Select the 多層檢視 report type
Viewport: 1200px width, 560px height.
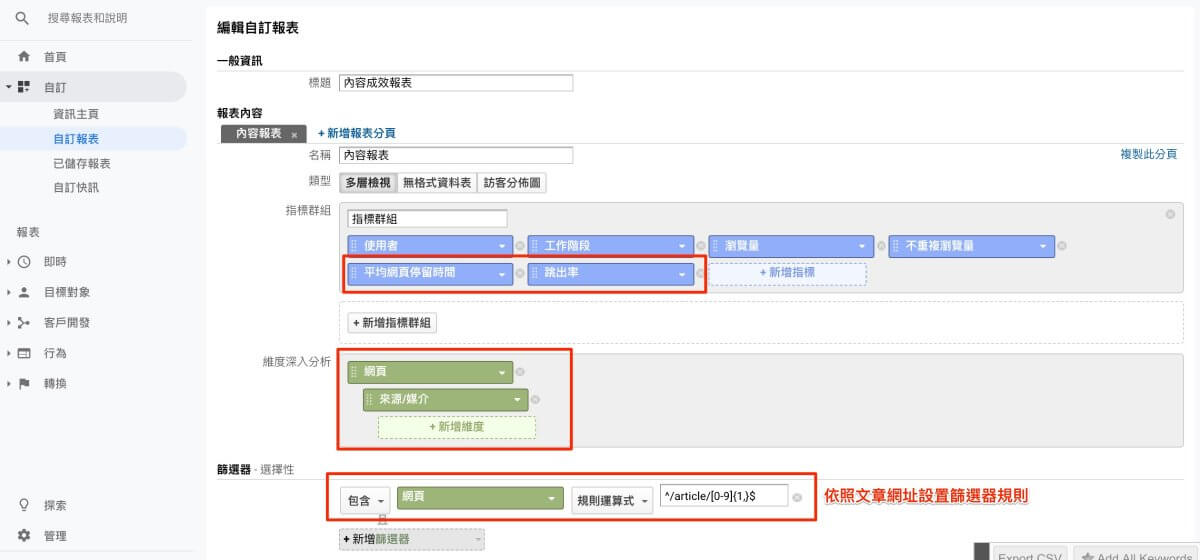click(368, 182)
